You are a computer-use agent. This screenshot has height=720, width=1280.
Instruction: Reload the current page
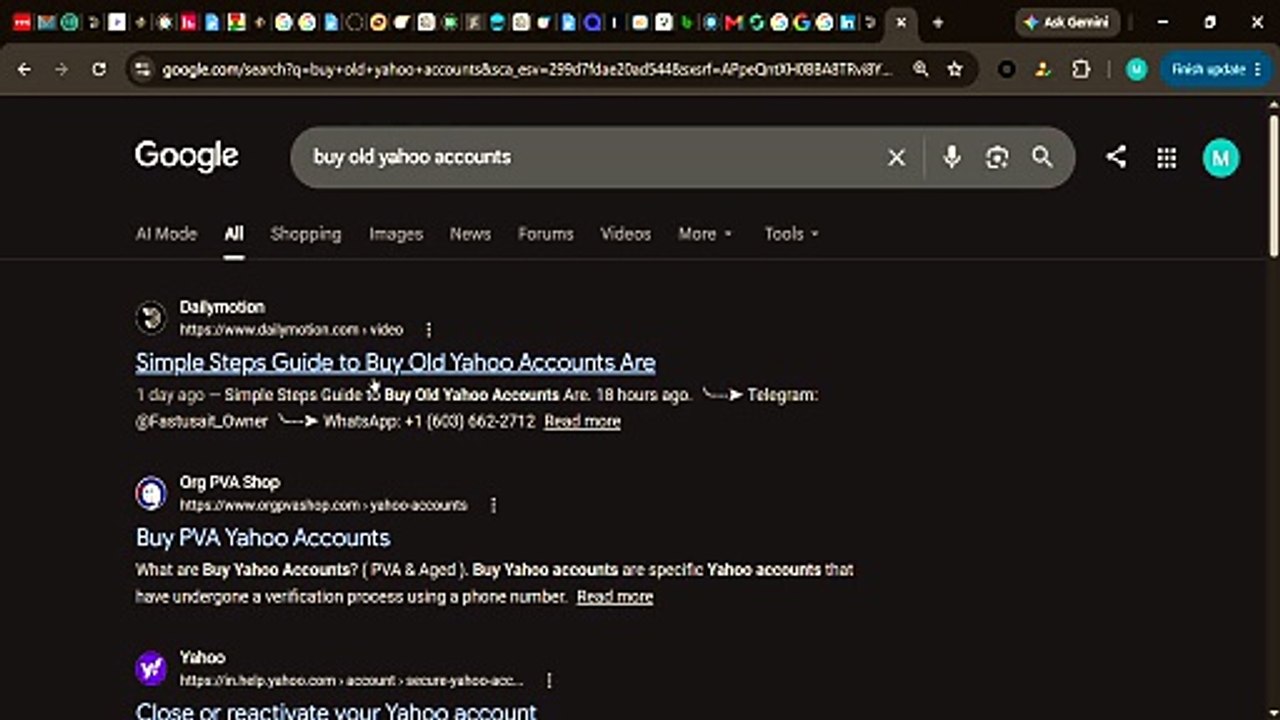coord(99,69)
